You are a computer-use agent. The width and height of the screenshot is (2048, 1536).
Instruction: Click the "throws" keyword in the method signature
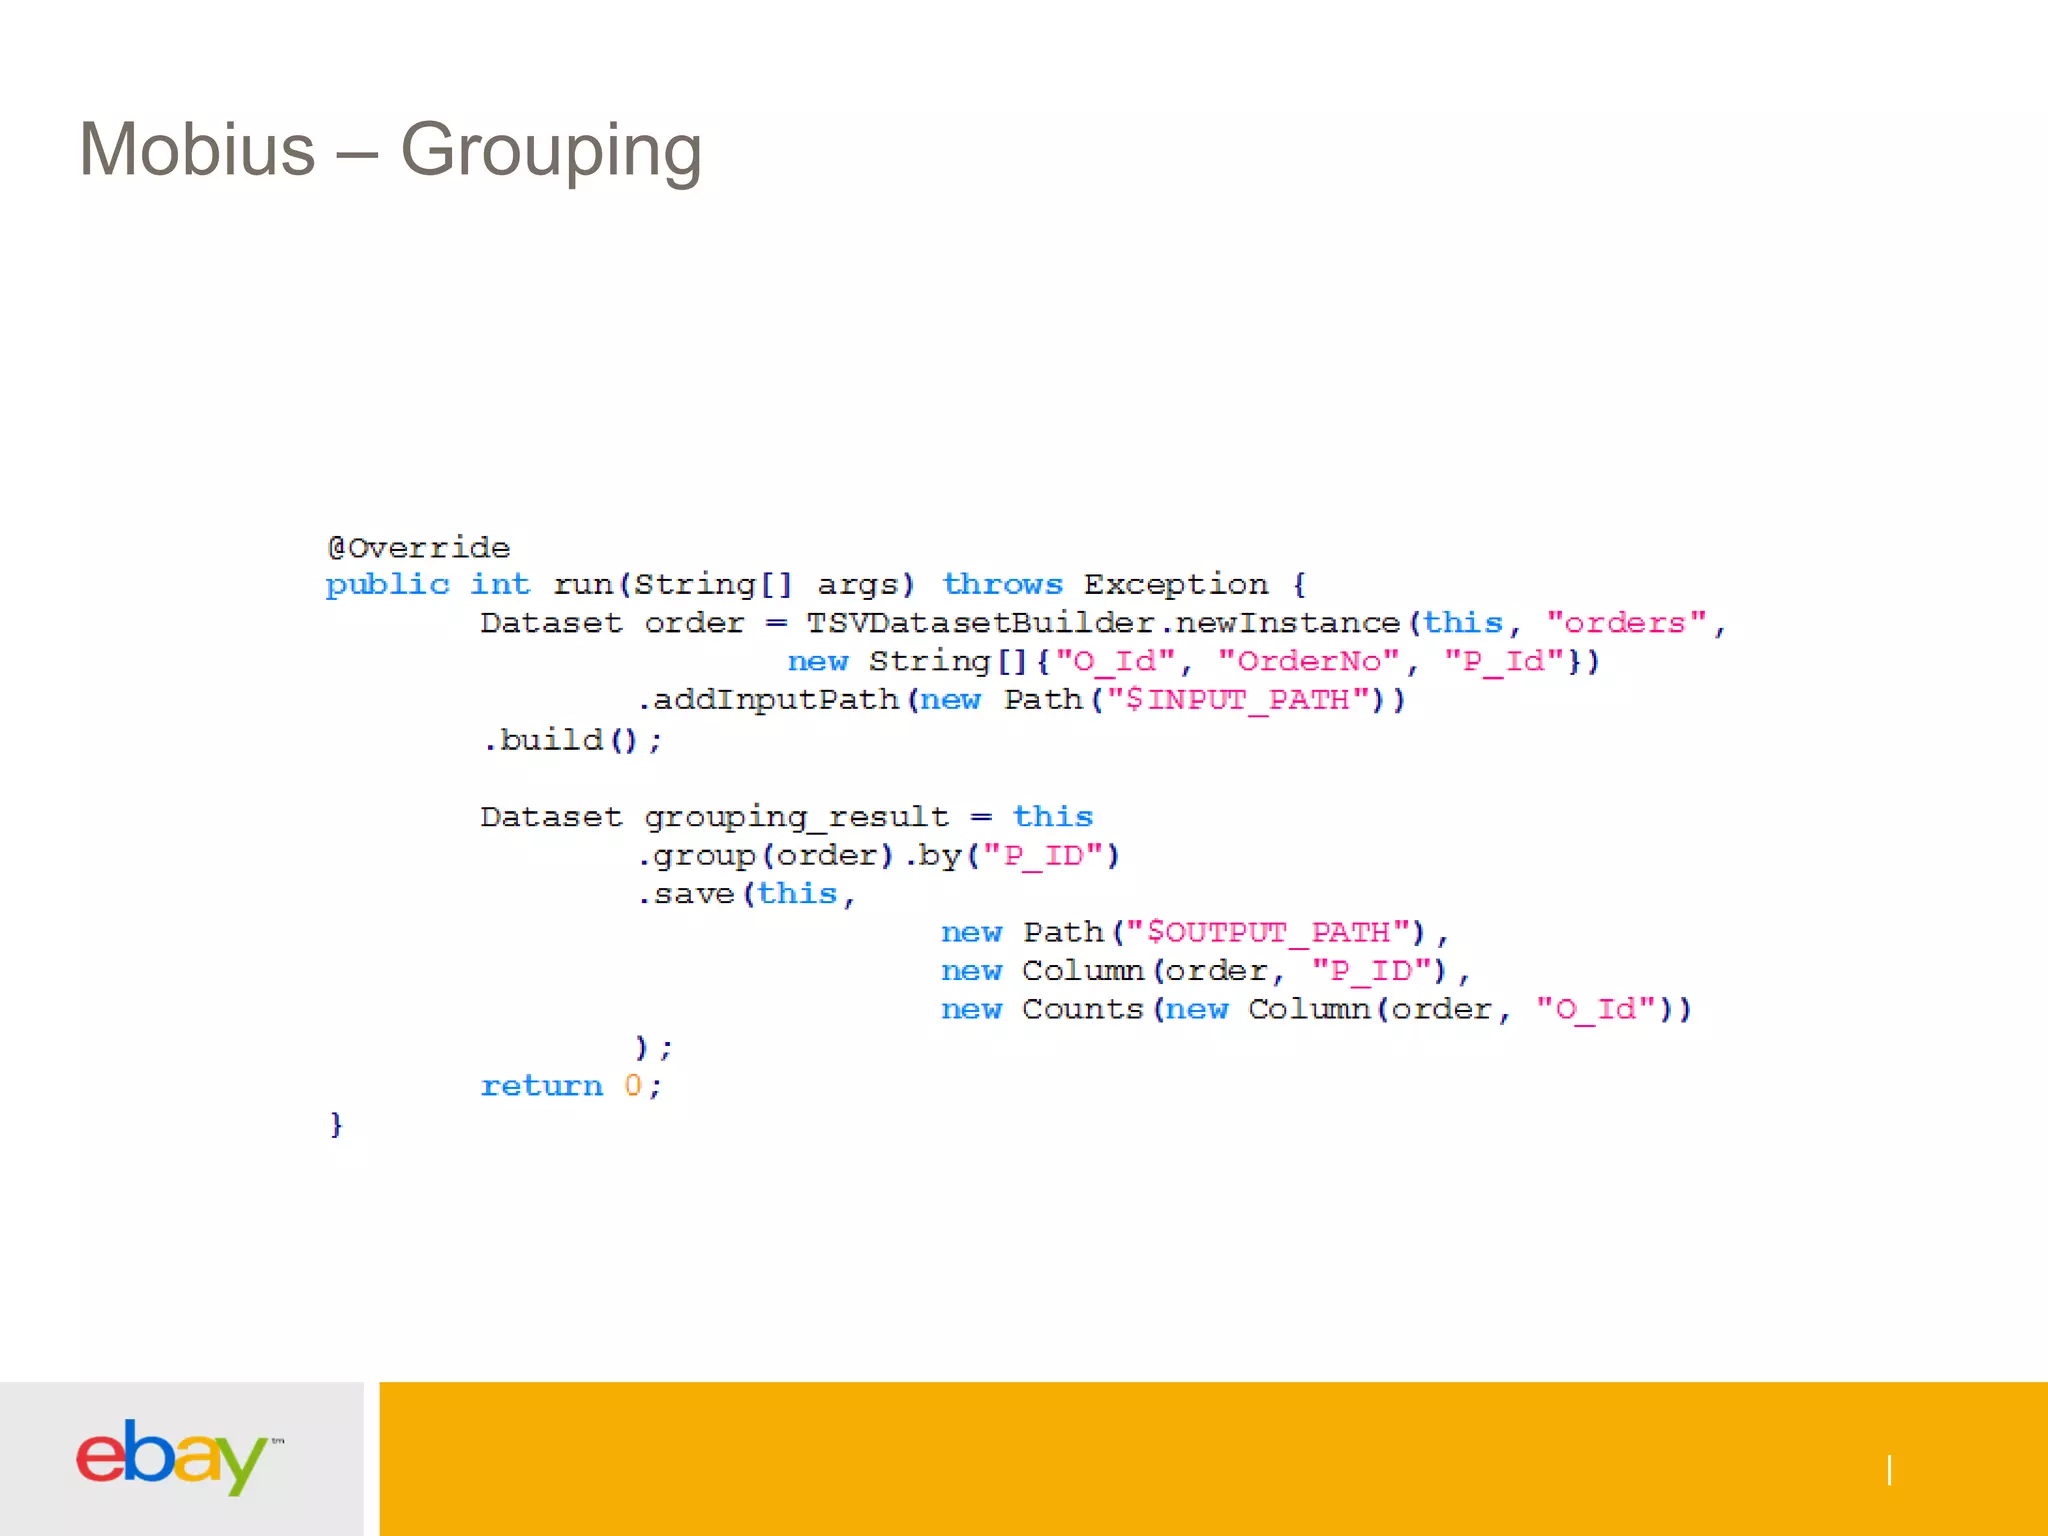click(1002, 584)
